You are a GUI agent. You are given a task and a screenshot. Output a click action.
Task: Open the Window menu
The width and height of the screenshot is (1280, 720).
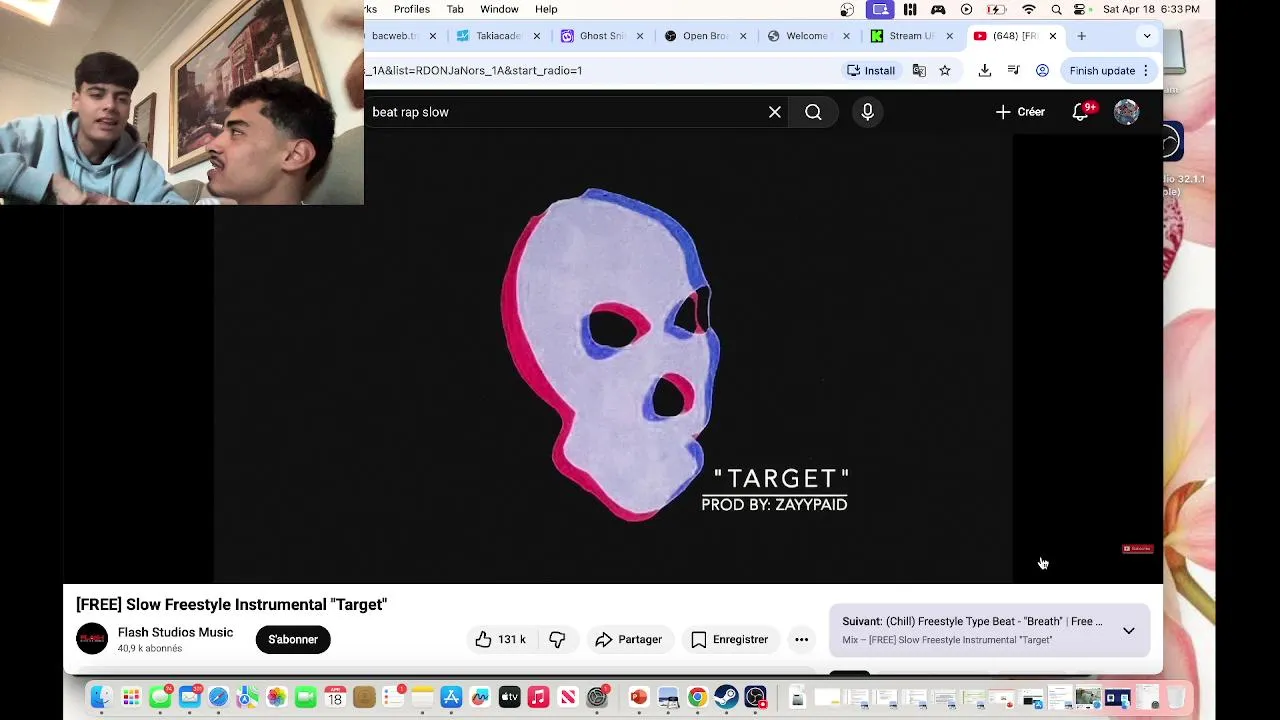[499, 9]
